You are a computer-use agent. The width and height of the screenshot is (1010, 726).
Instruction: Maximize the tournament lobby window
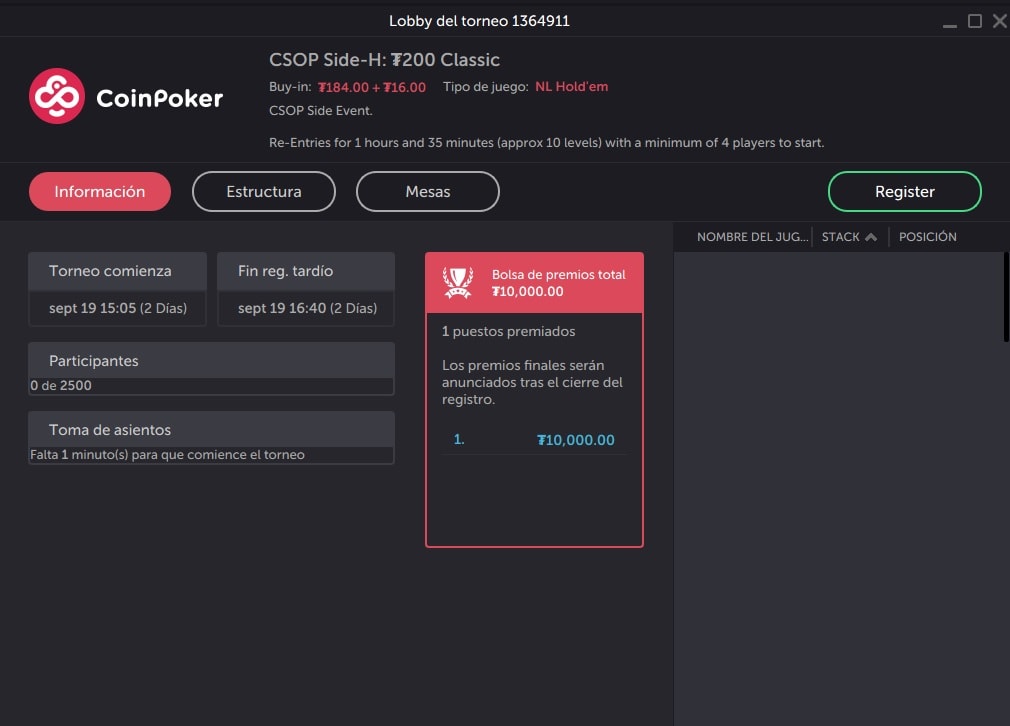[x=975, y=21]
